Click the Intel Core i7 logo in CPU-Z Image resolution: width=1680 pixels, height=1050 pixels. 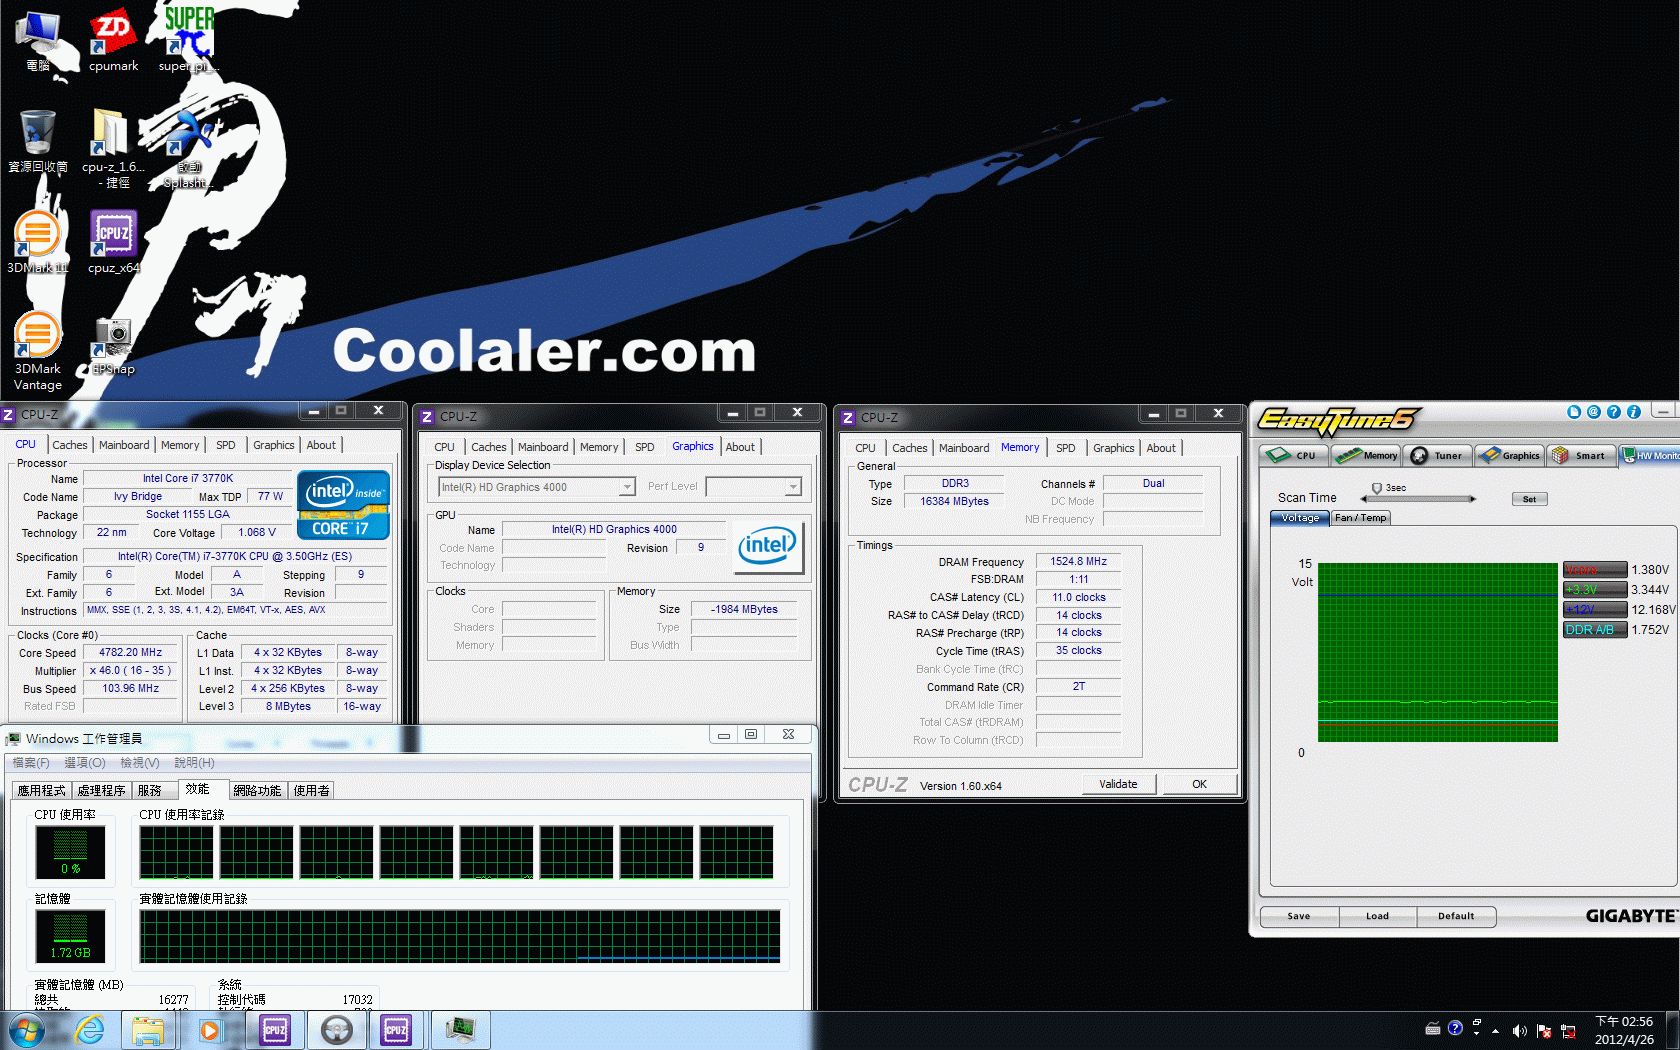(344, 505)
